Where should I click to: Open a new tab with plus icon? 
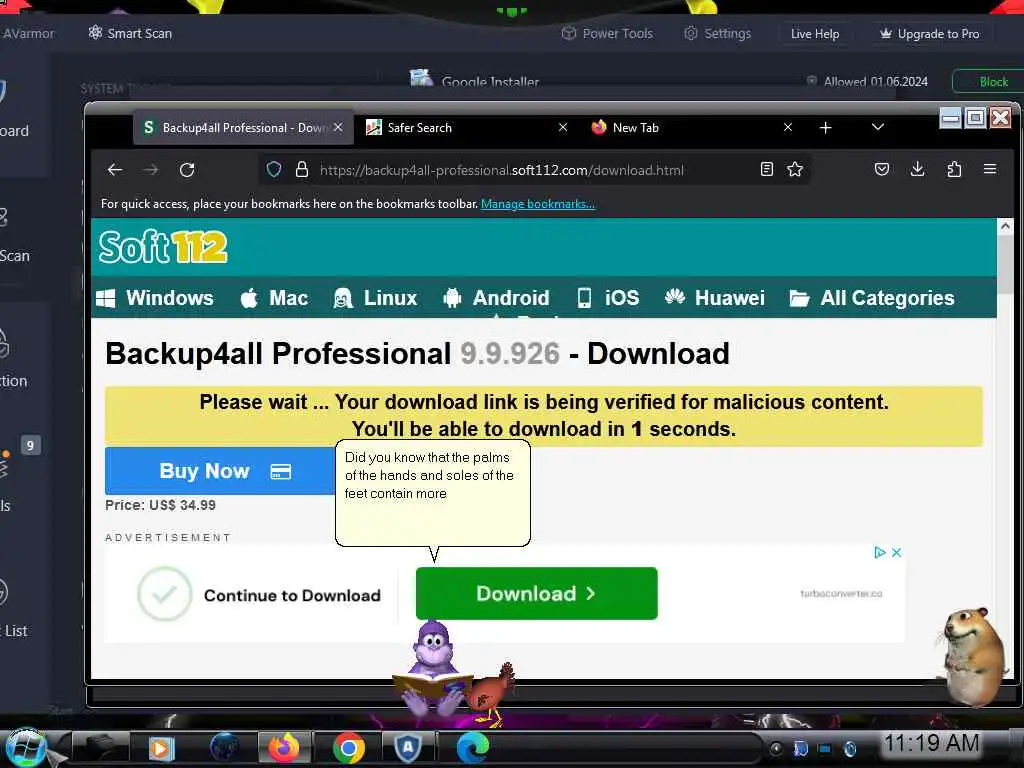(x=825, y=127)
